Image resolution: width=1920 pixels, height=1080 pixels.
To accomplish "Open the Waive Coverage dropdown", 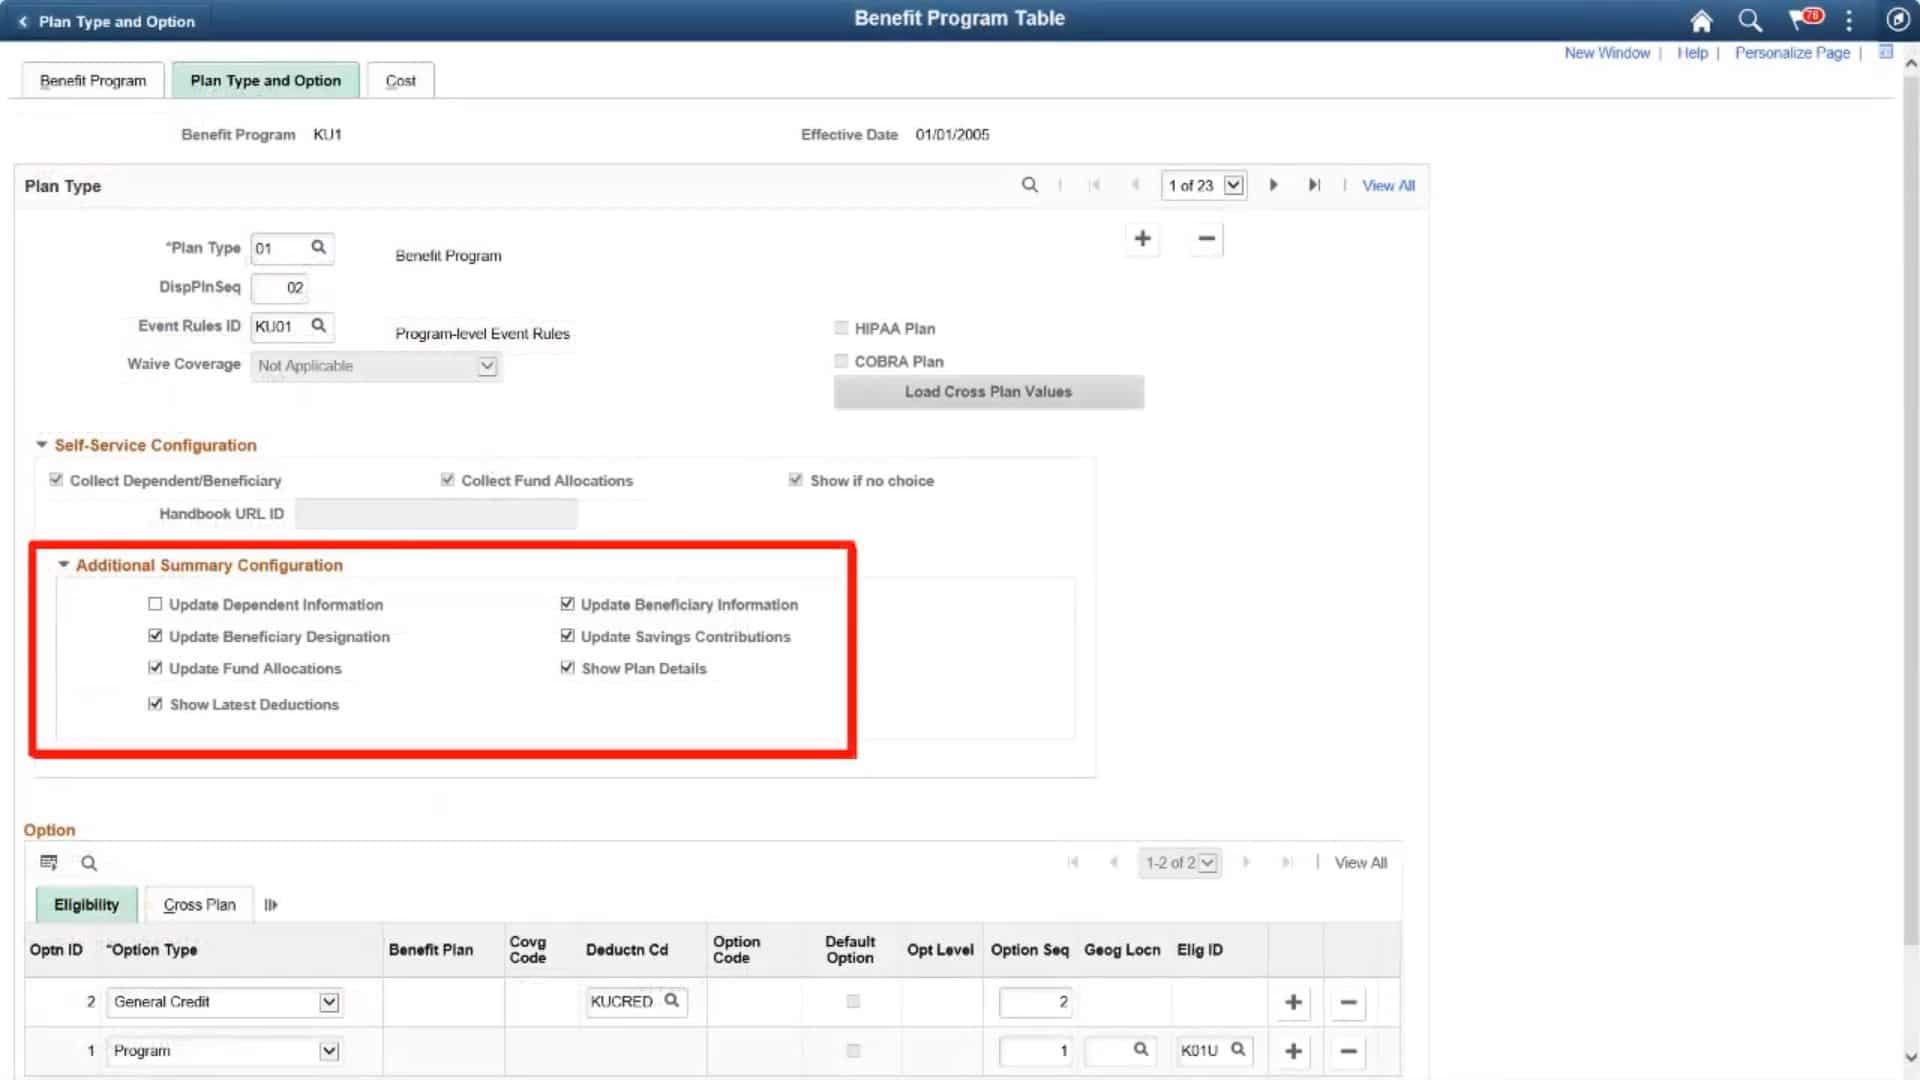I will click(x=487, y=366).
